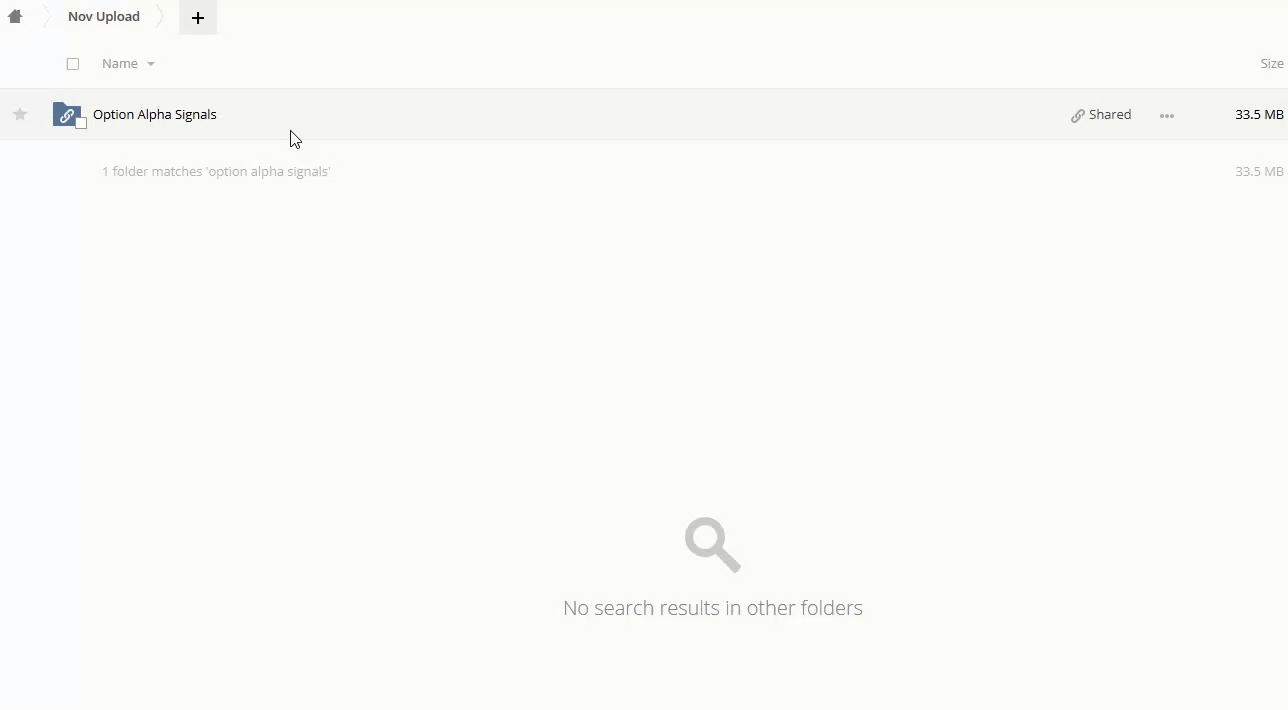Sort by the Size column header

[1272, 63]
